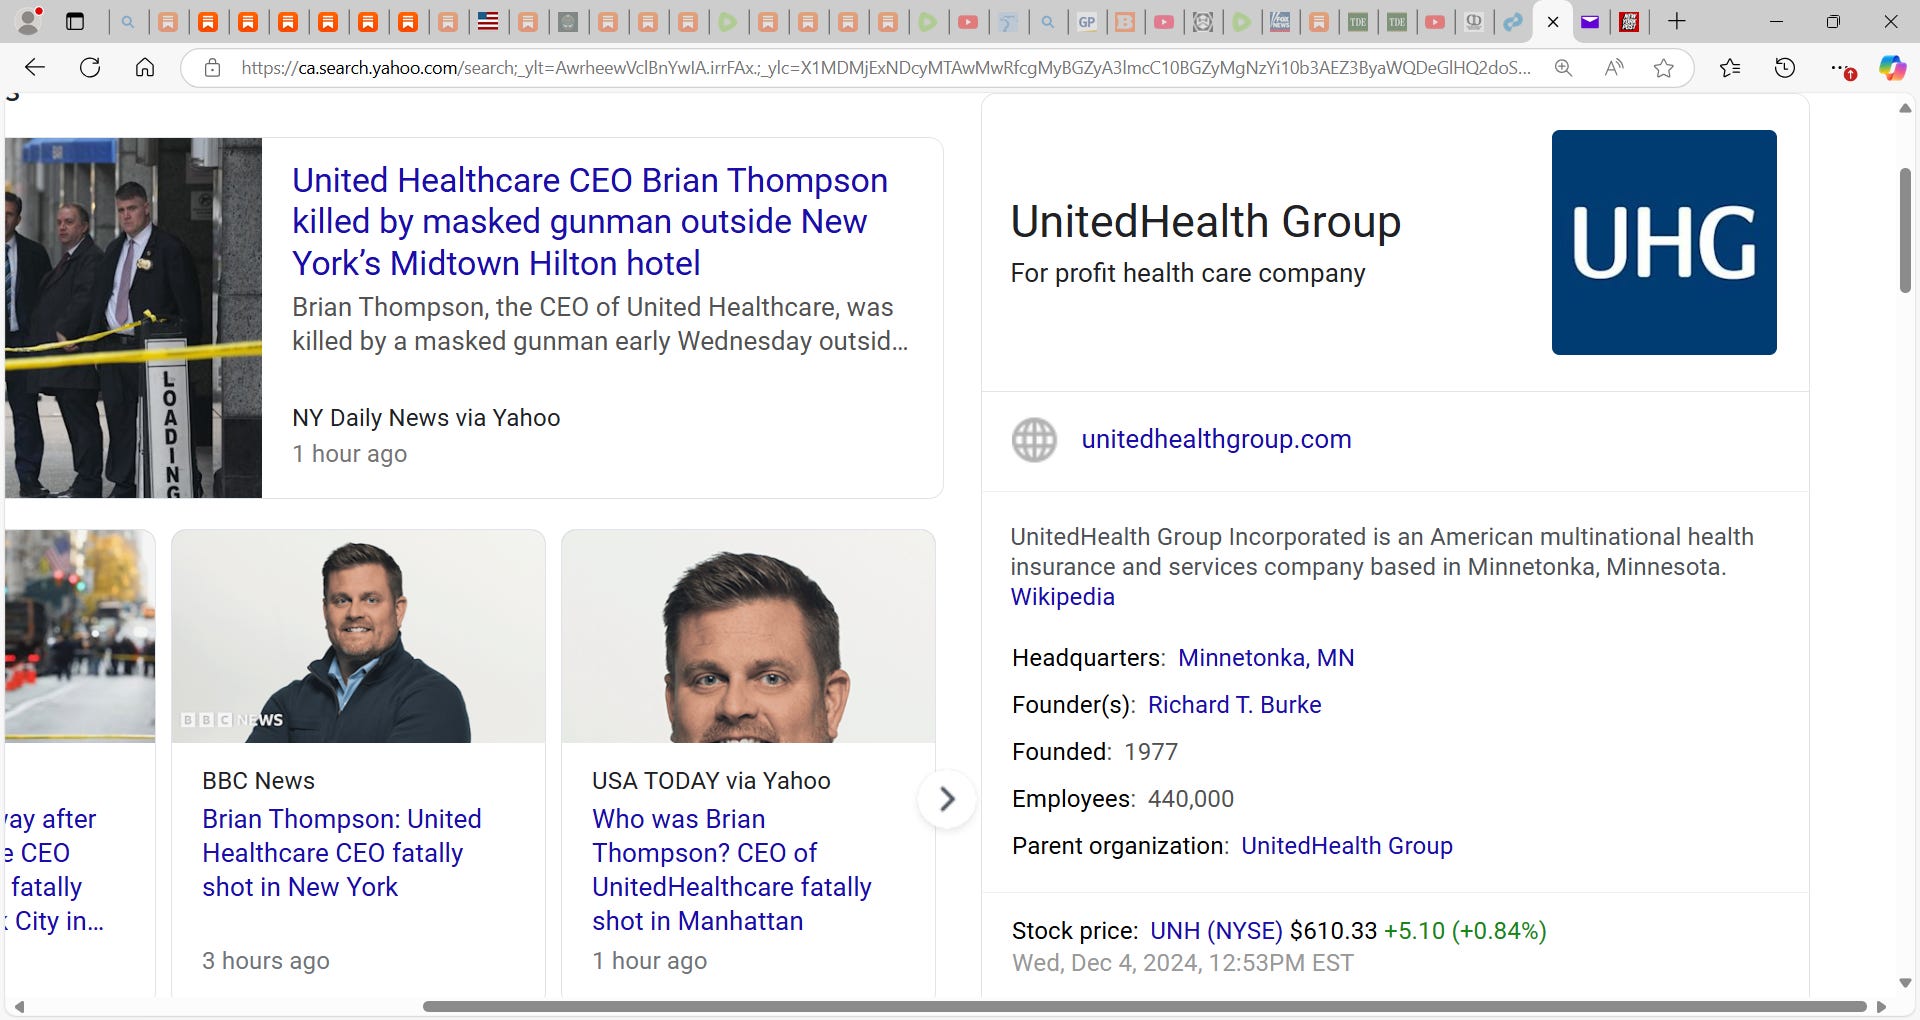Select the 'USA TODAY via Yahoo' source label
This screenshot has width=1920, height=1020.
(711, 781)
